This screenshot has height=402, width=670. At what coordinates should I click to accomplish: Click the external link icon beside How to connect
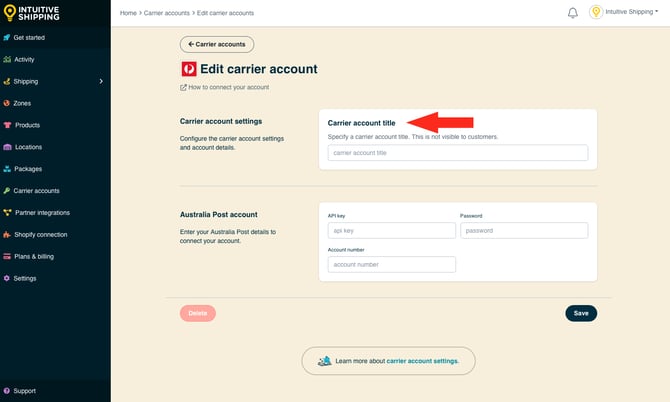(x=183, y=87)
